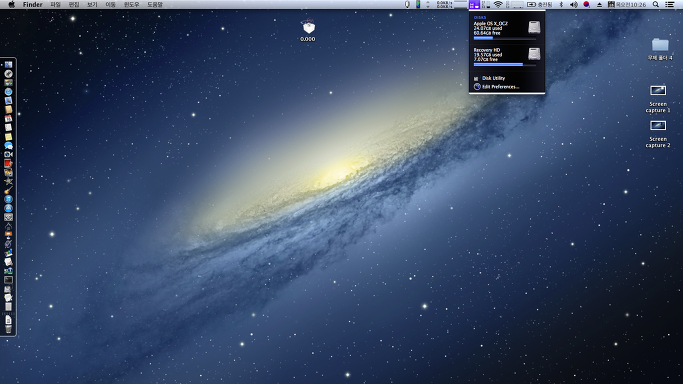Open Notification Center list icon
Image resolution: width=683 pixels, height=384 pixels.
pos(670,4)
